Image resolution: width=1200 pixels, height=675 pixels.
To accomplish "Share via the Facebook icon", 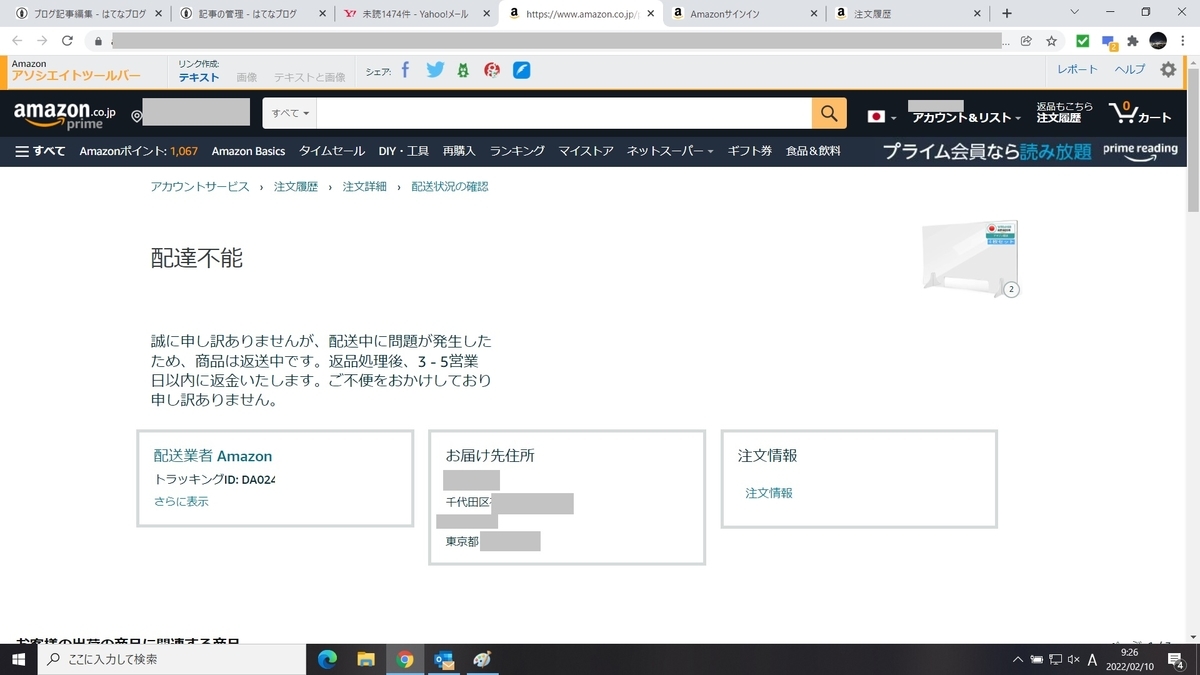I will coord(404,69).
